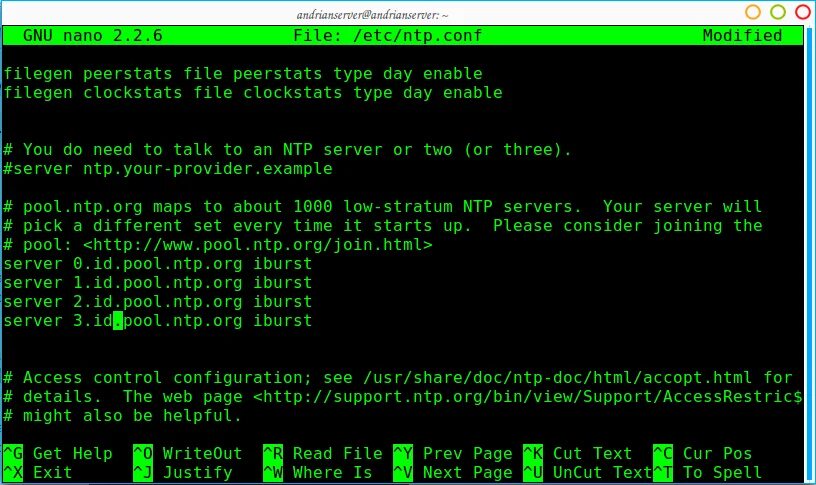The width and height of the screenshot is (816, 485).
Task: Click the ^W Where Is shortcut
Action: click(x=318, y=473)
